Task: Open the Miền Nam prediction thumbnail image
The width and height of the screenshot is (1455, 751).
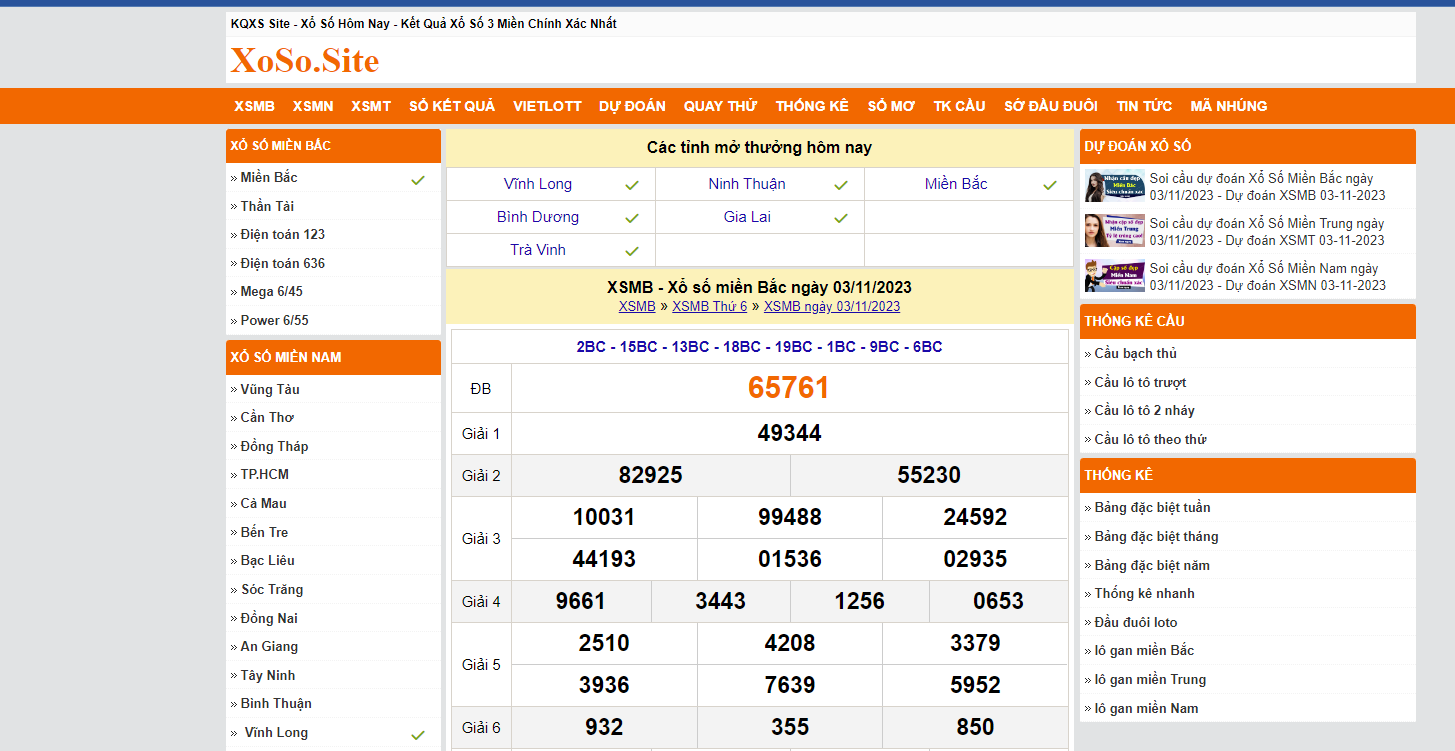Action: click(x=1101, y=276)
